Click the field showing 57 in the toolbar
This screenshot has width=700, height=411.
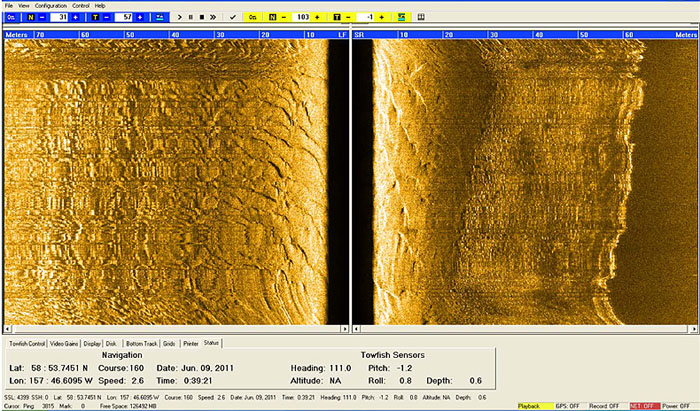coord(124,17)
